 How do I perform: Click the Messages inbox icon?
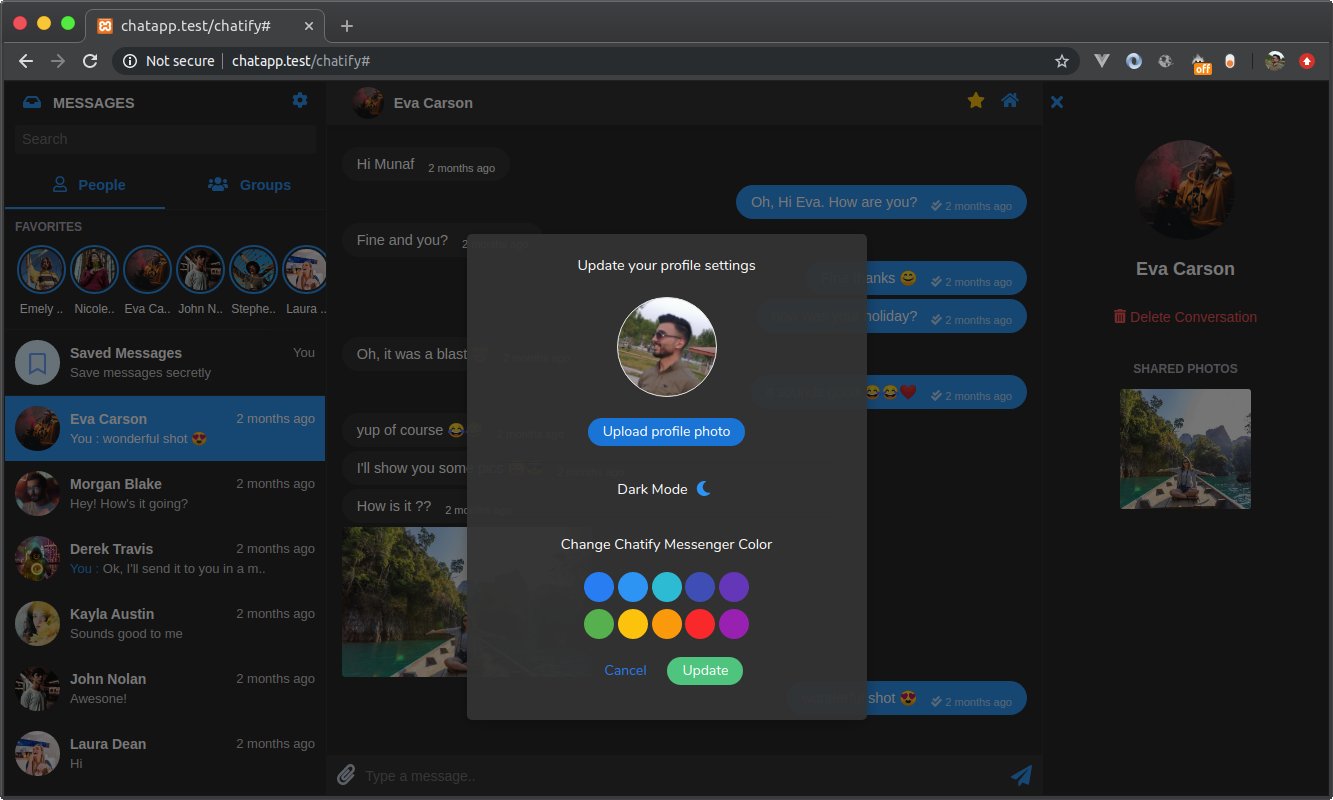tap(33, 102)
